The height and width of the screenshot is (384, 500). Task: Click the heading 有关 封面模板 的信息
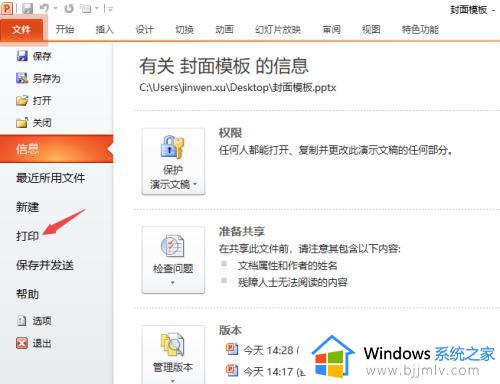tap(224, 66)
